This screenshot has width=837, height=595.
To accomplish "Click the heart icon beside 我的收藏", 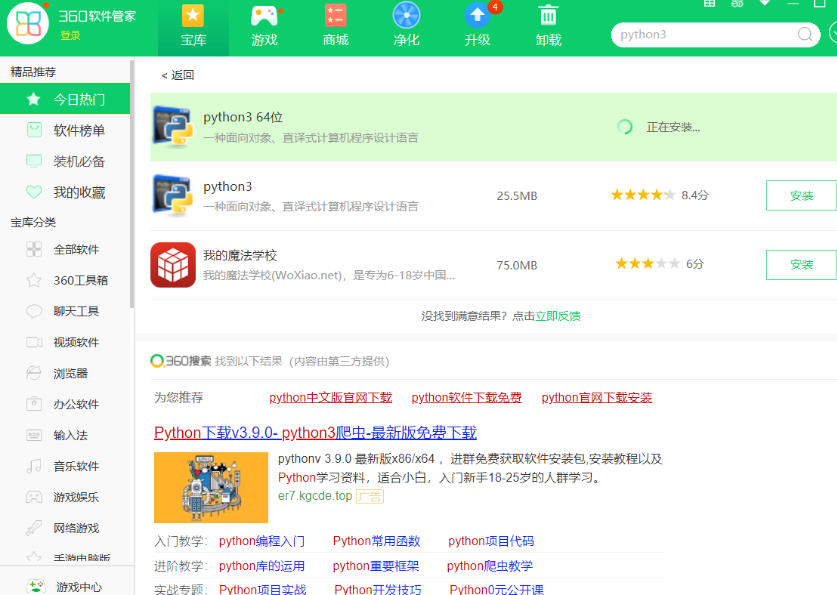I will (34, 192).
